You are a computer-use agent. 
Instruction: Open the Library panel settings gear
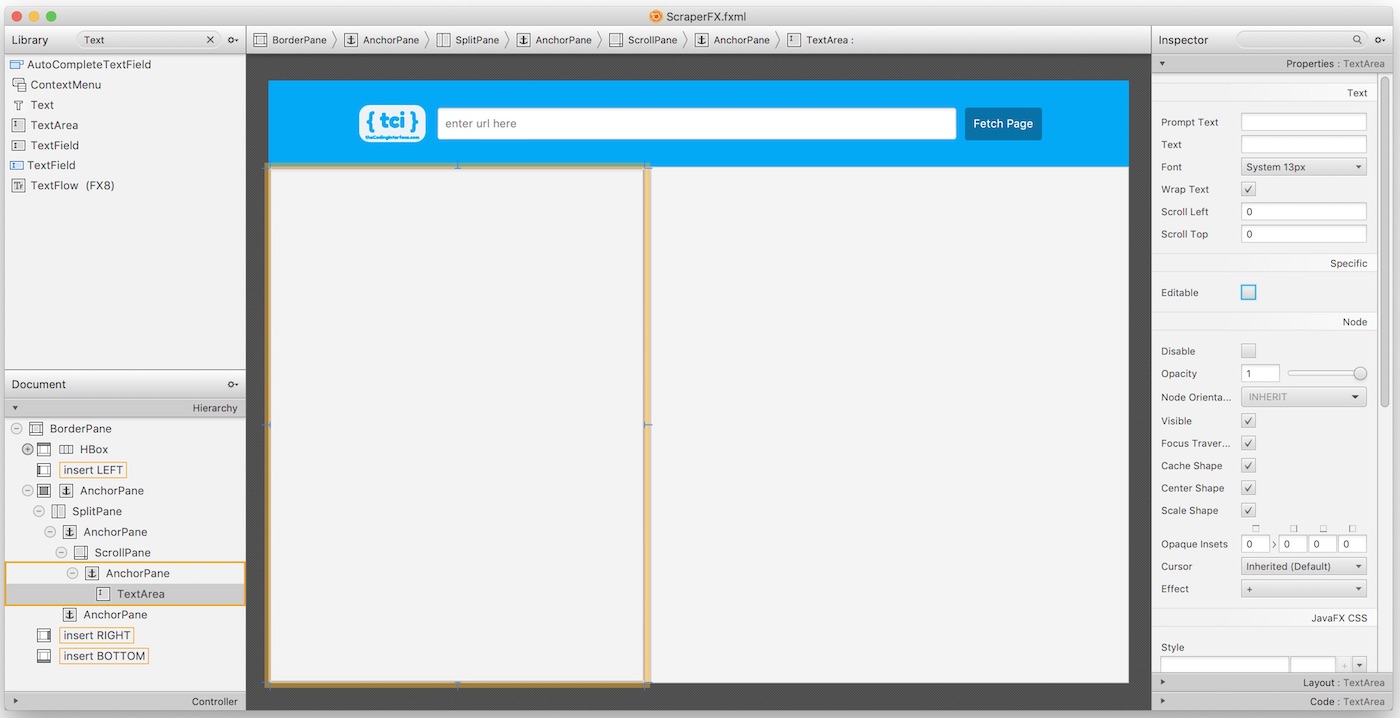[x=232, y=39]
